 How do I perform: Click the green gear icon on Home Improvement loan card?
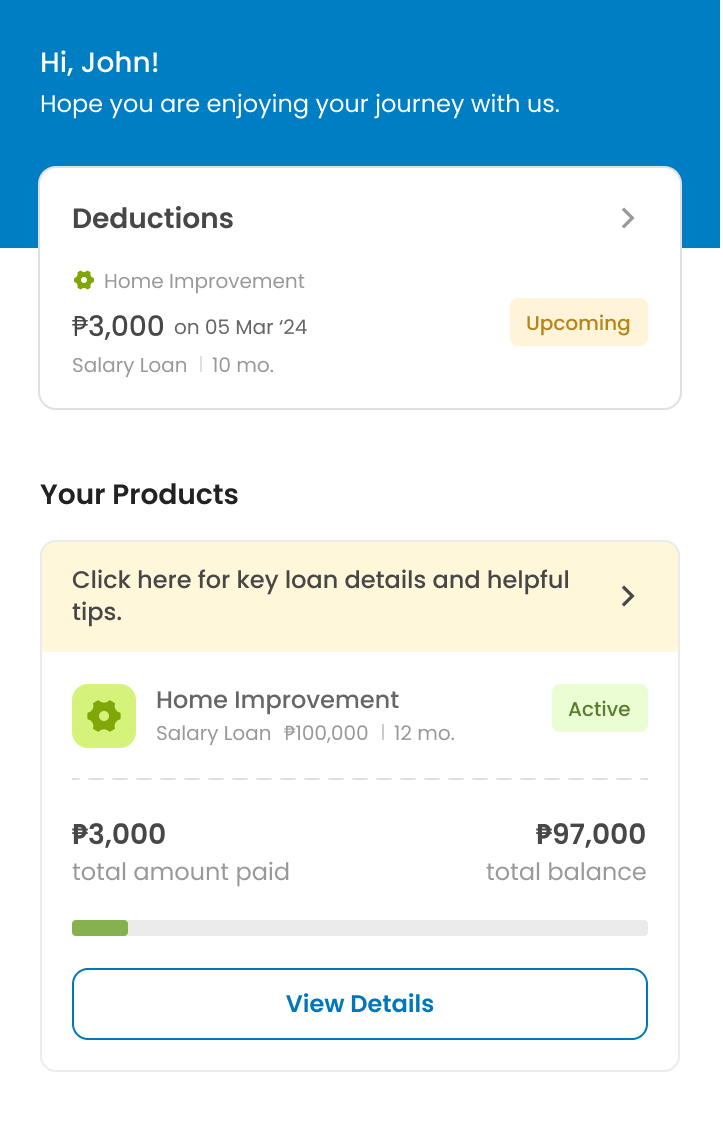click(104, 715)
